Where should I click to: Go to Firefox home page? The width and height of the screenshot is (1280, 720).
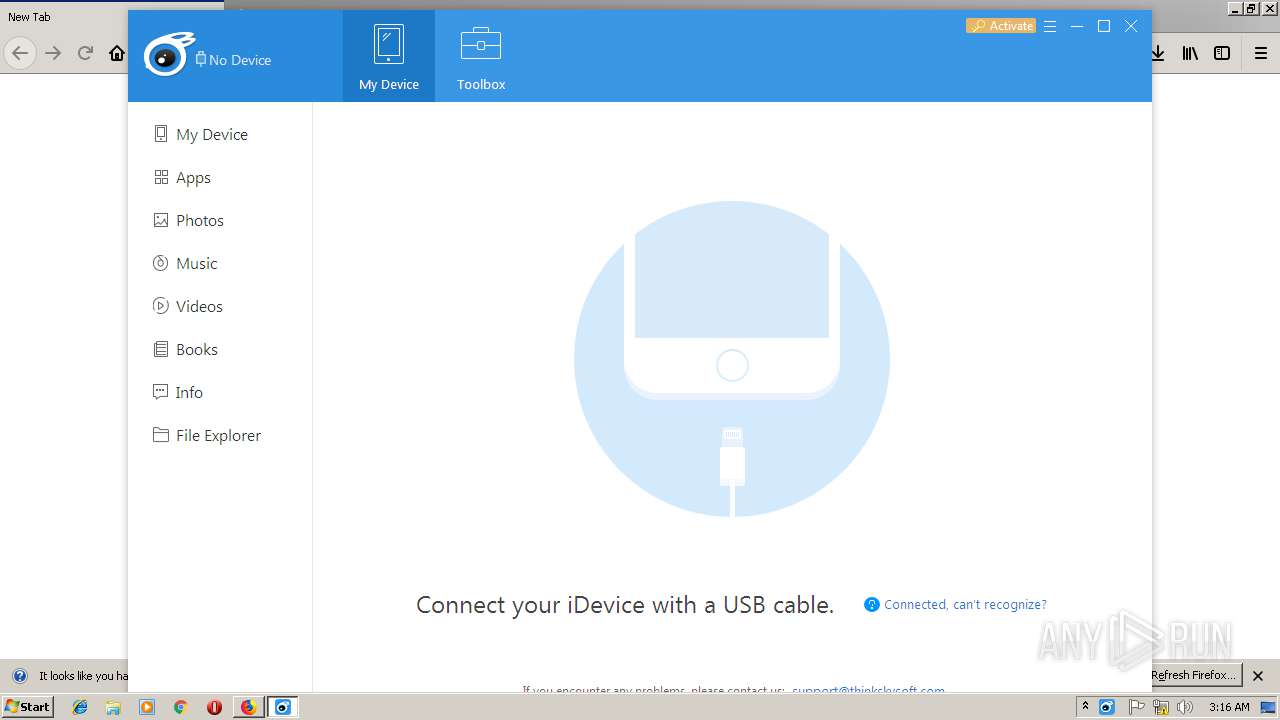(117, 53)
